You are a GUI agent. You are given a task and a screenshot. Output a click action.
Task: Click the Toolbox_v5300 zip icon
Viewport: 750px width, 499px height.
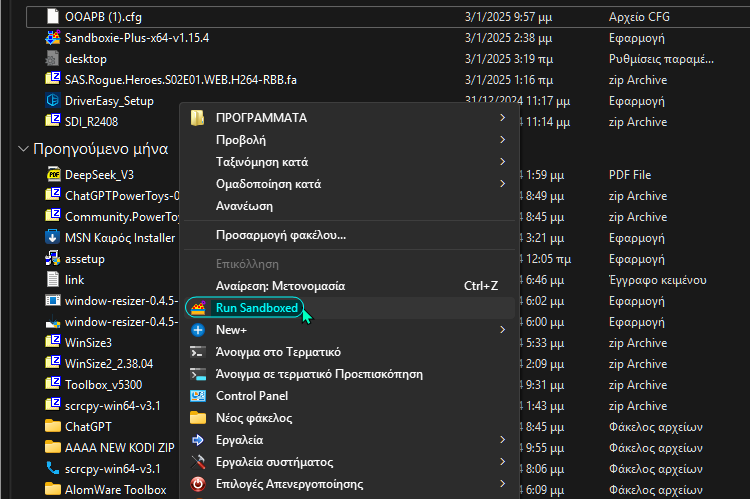click(x=53, y=384)
